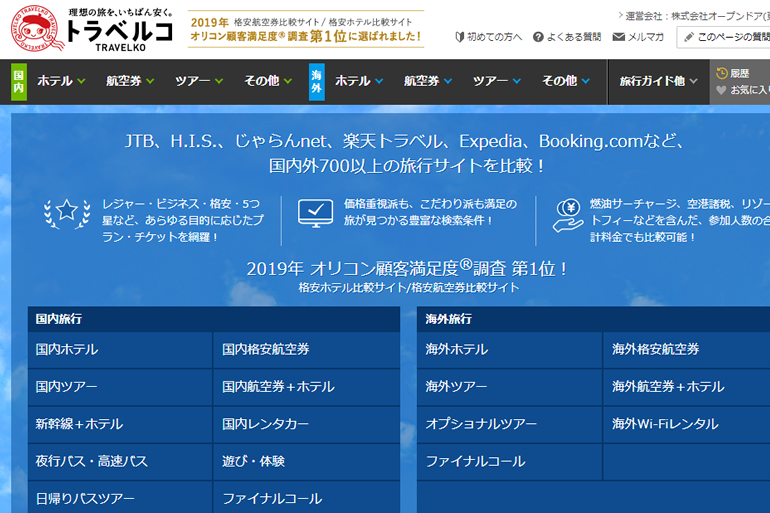Click the blue 海外 badge
770x513 pixels.
(x=316, y=81)
